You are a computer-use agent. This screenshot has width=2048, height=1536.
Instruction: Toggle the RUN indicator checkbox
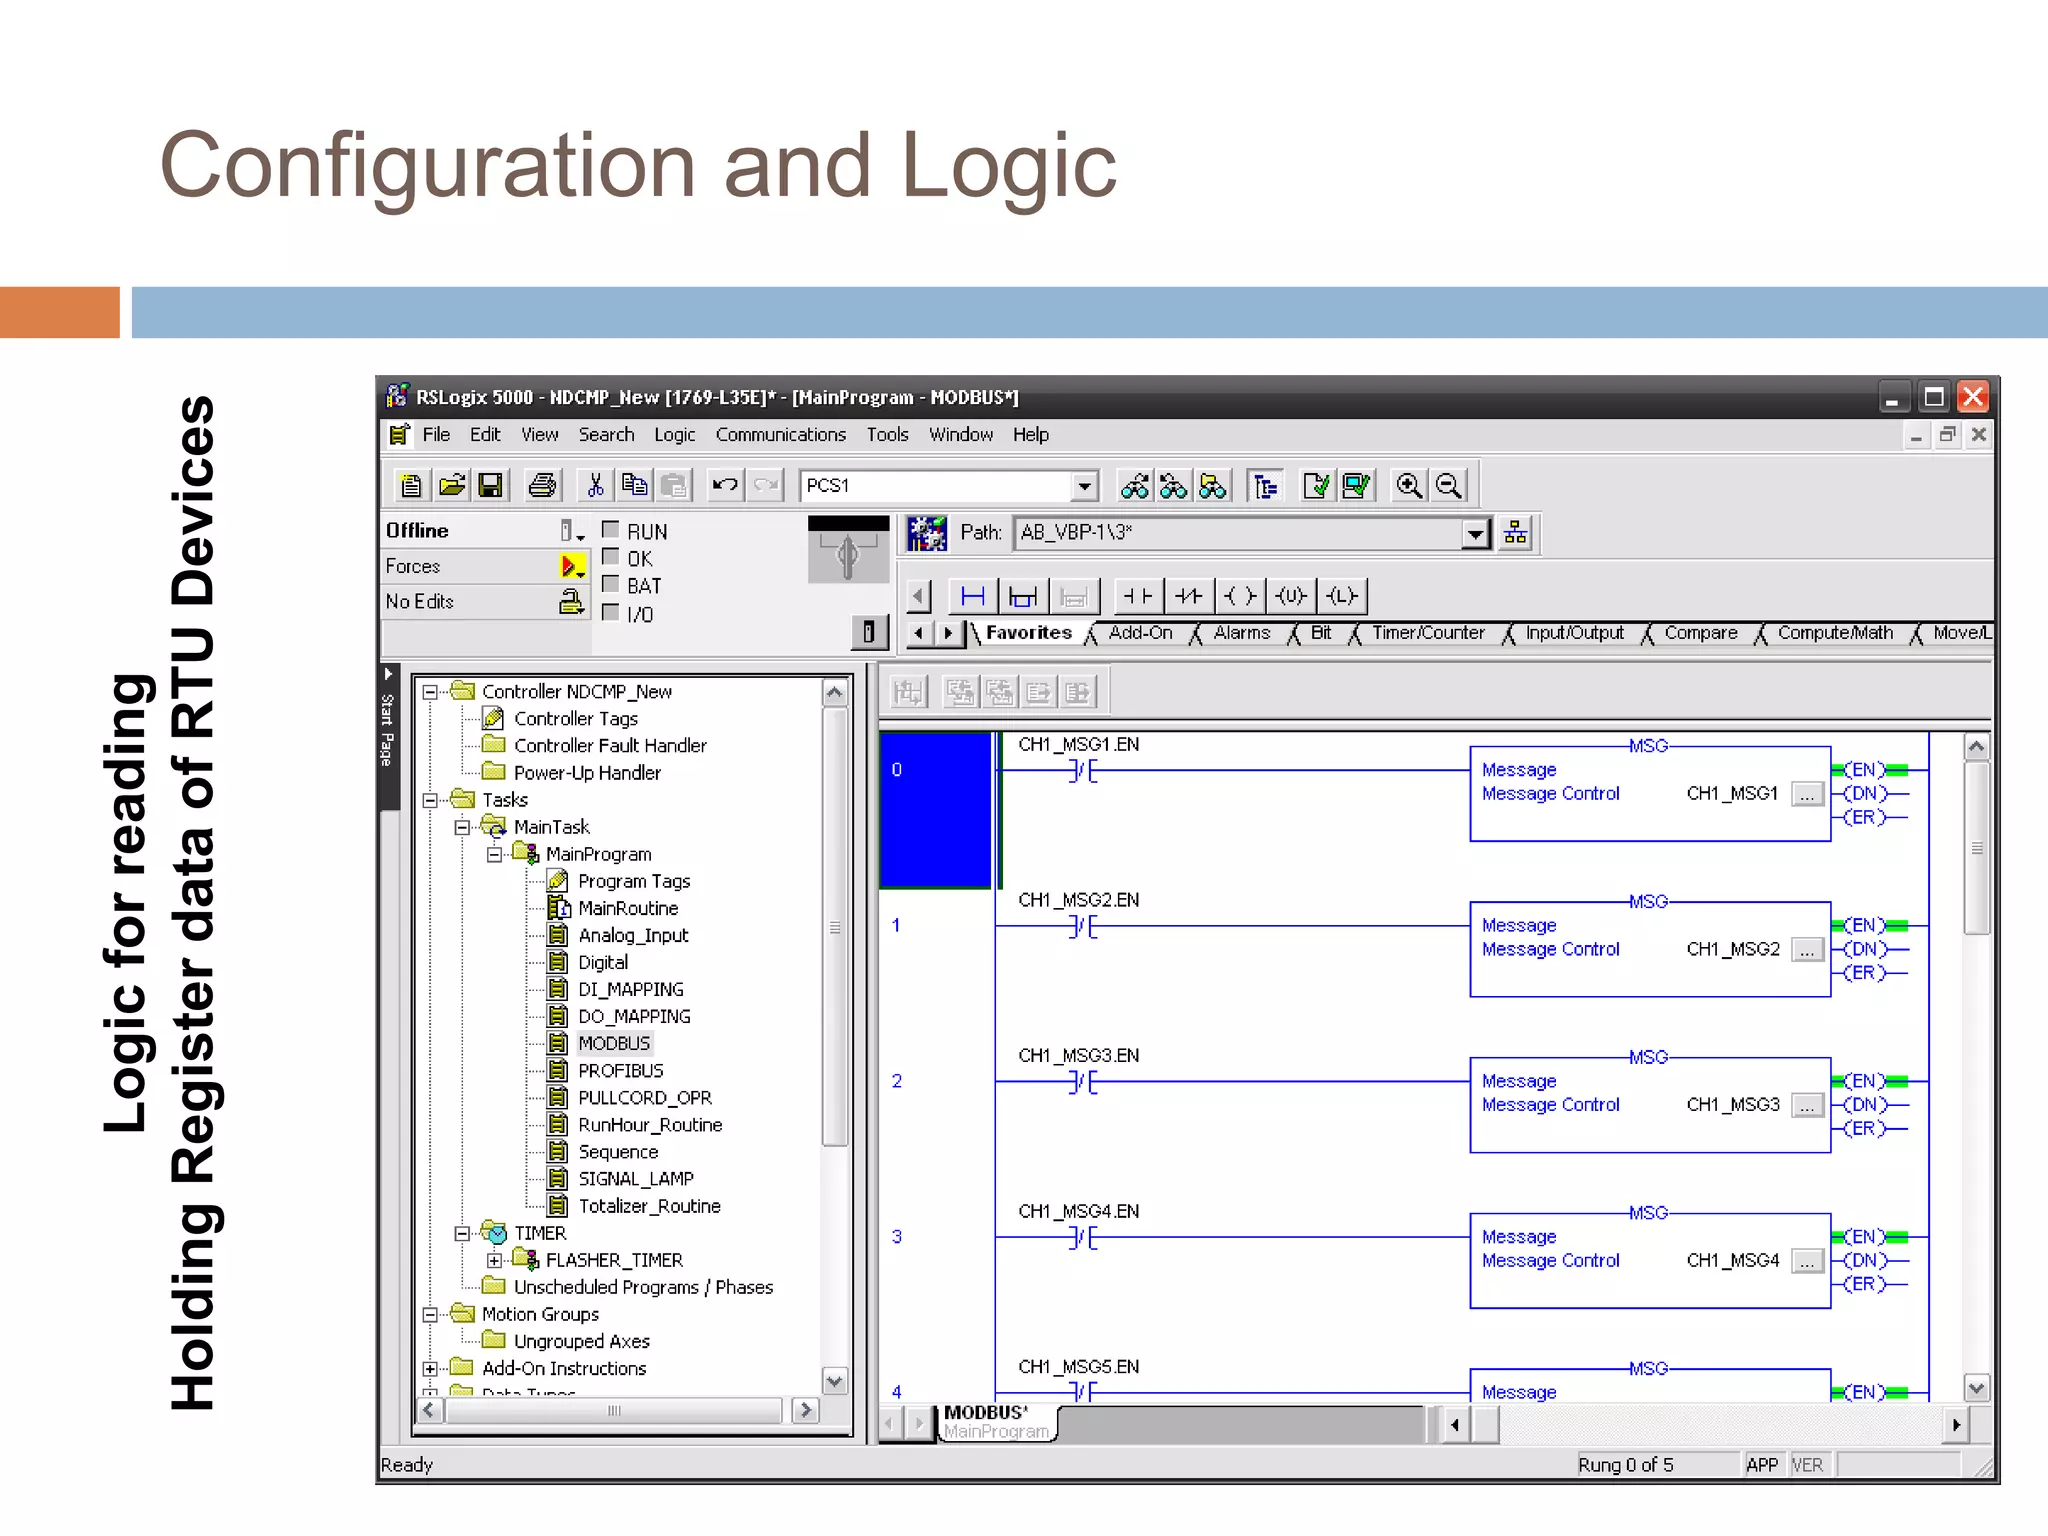[610, 529]
